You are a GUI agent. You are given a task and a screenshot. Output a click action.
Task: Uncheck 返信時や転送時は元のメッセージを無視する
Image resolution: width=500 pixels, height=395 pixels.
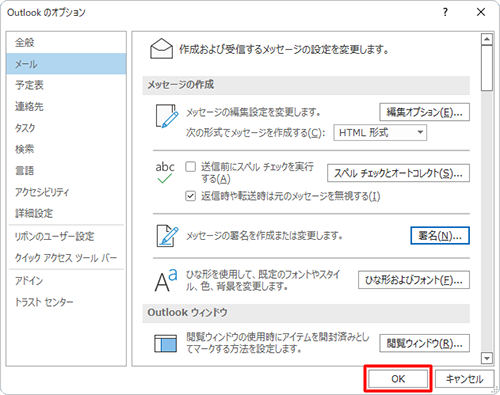pos(190,196)
